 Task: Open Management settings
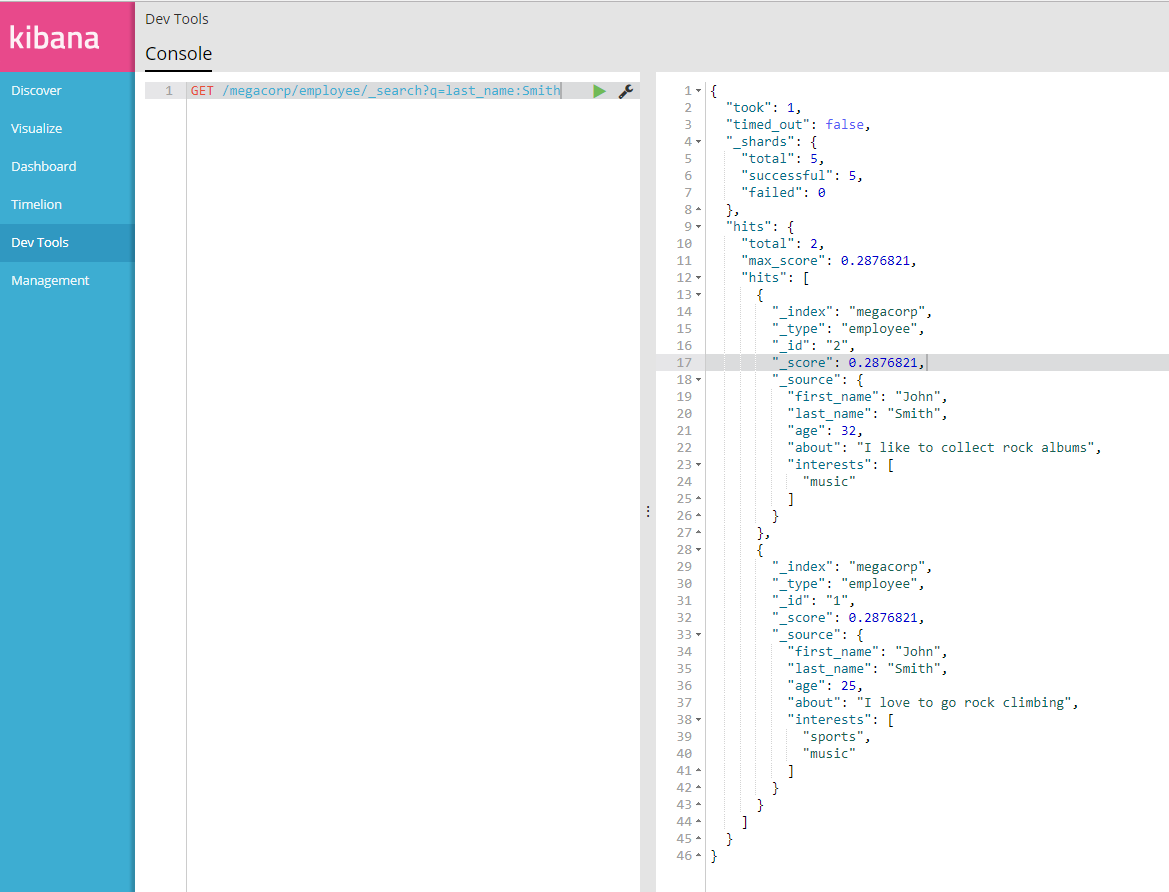tap(50, 280)
